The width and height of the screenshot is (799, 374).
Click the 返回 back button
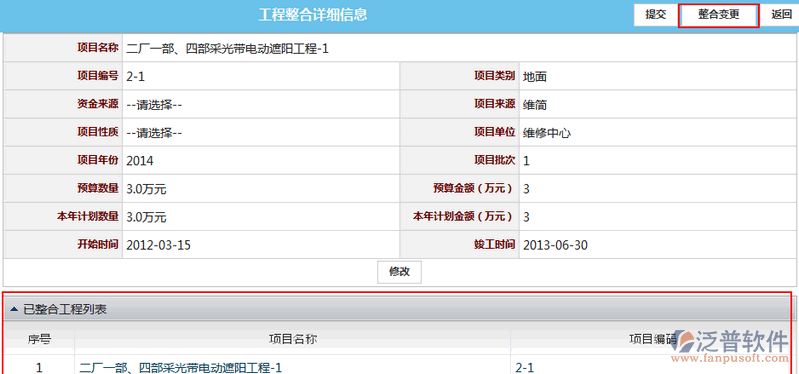(x=781, y=15)
